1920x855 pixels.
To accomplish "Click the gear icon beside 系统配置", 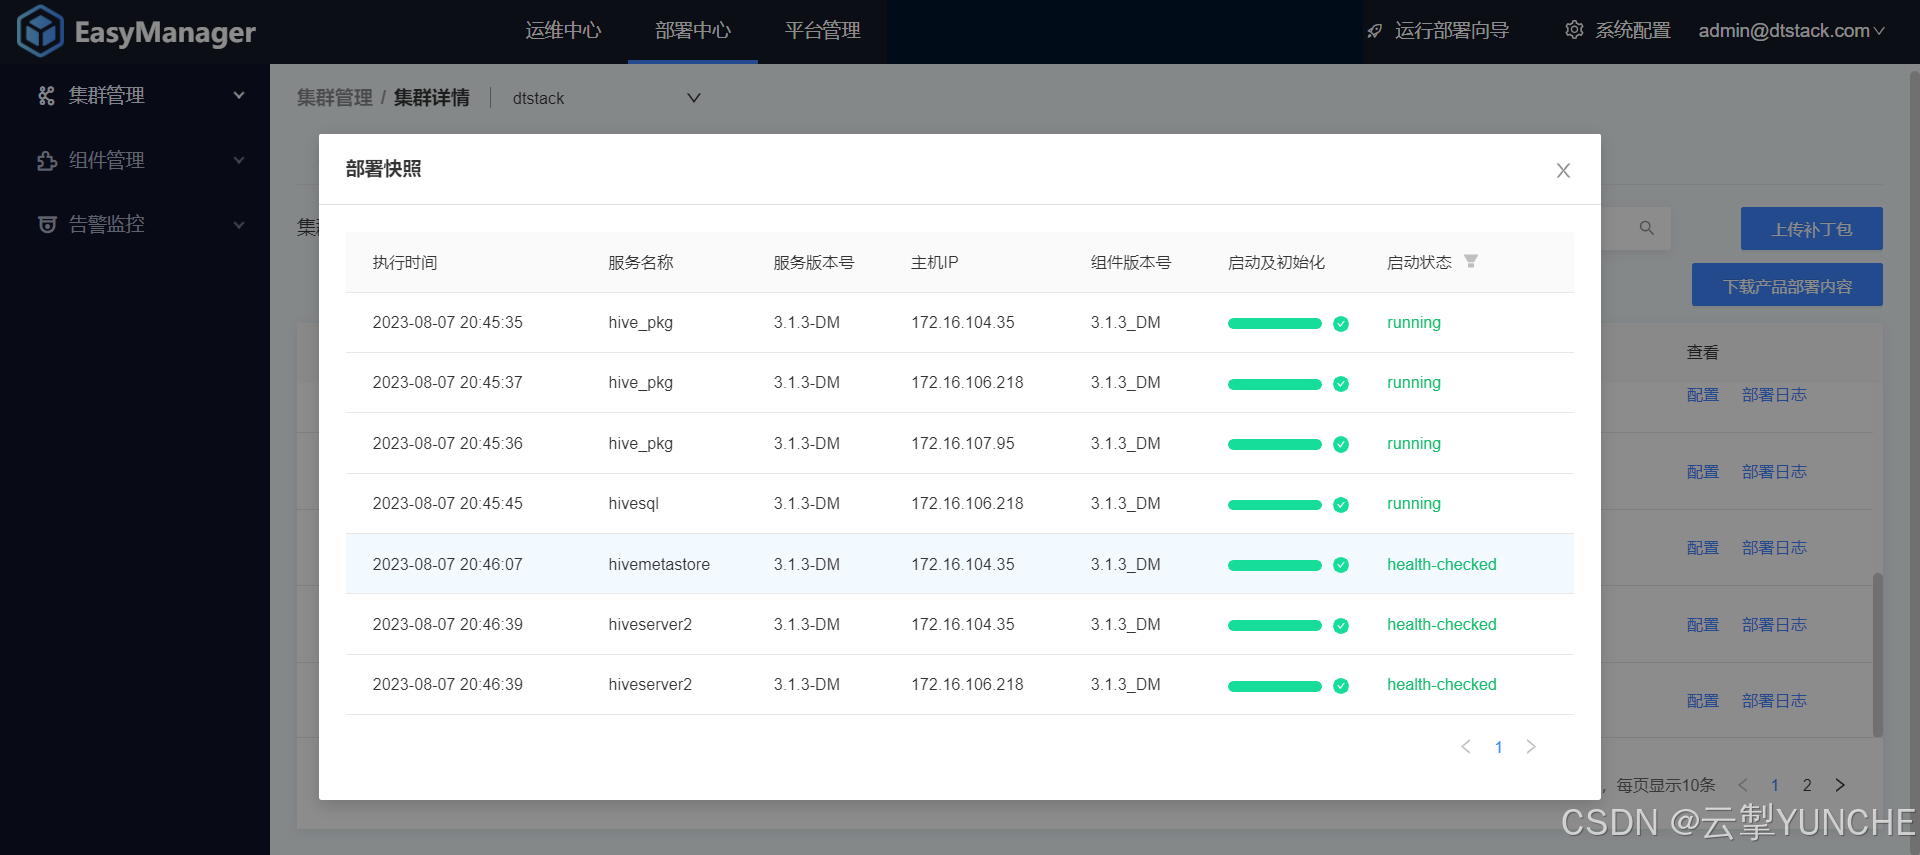I will coord(1574,30).
